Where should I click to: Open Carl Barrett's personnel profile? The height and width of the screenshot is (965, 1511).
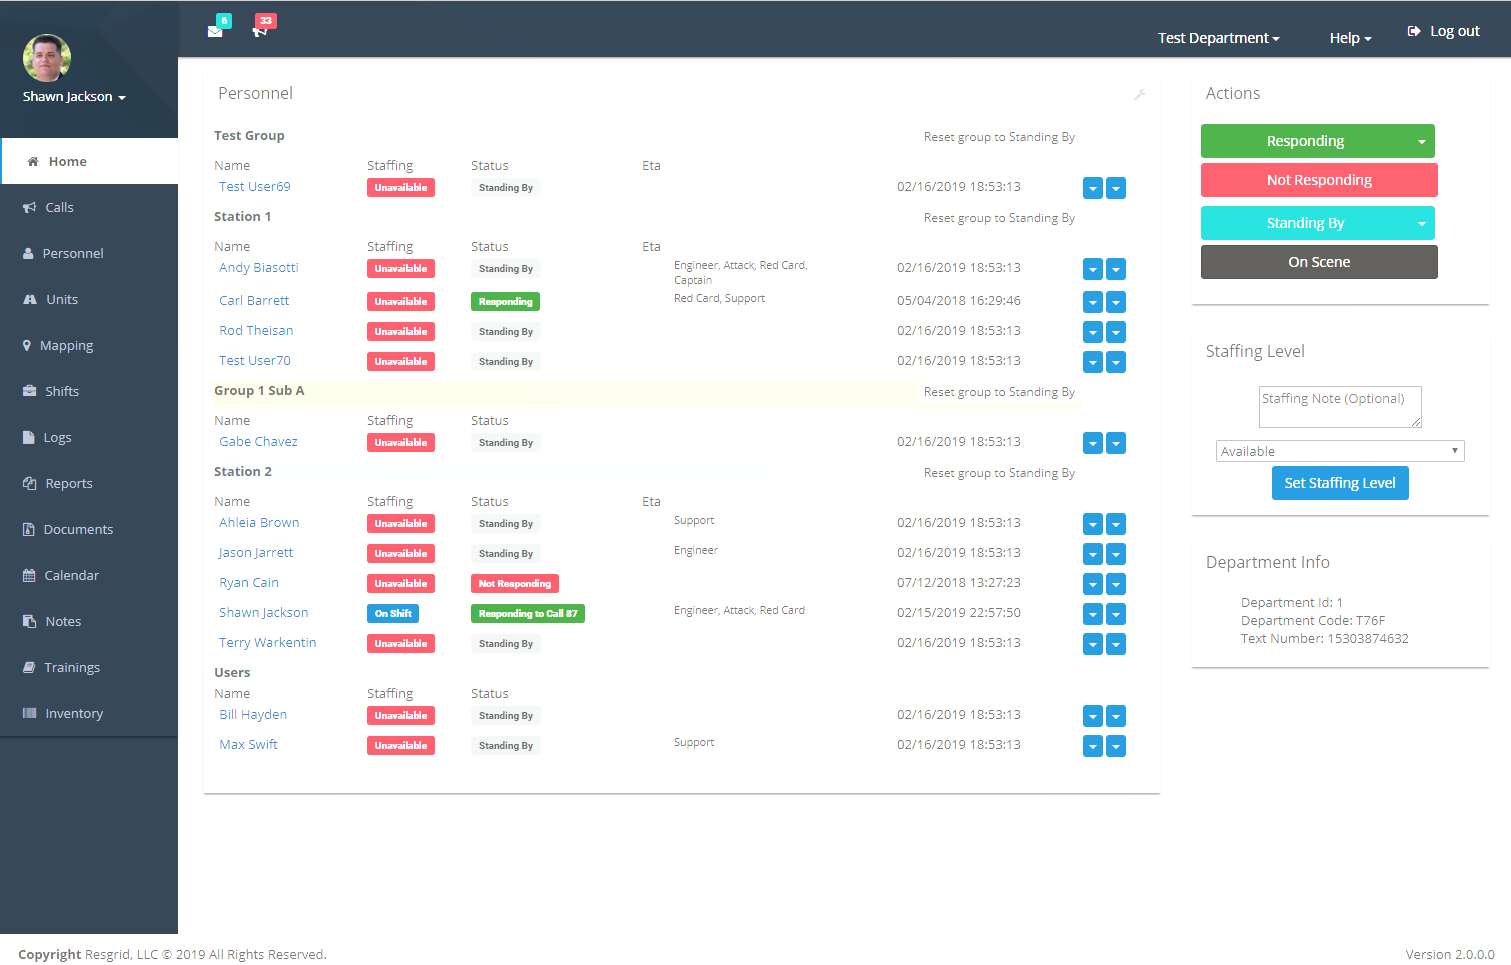tap(254, 300)
